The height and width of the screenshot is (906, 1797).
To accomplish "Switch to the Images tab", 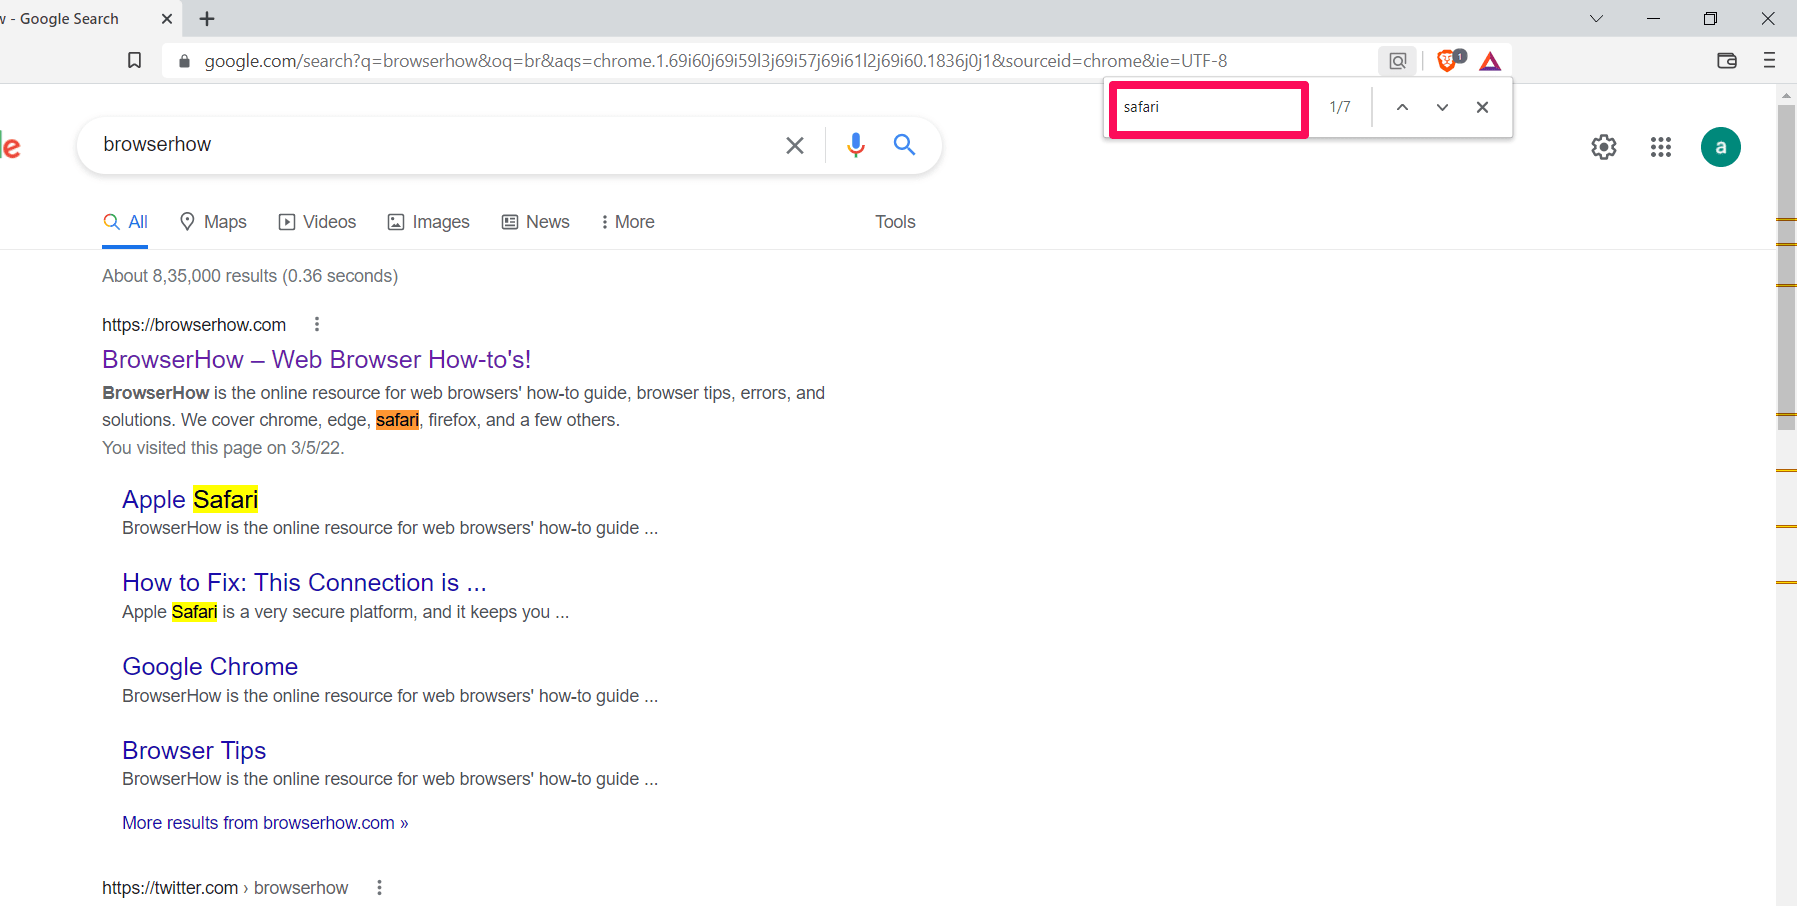I will pos(428,222).
